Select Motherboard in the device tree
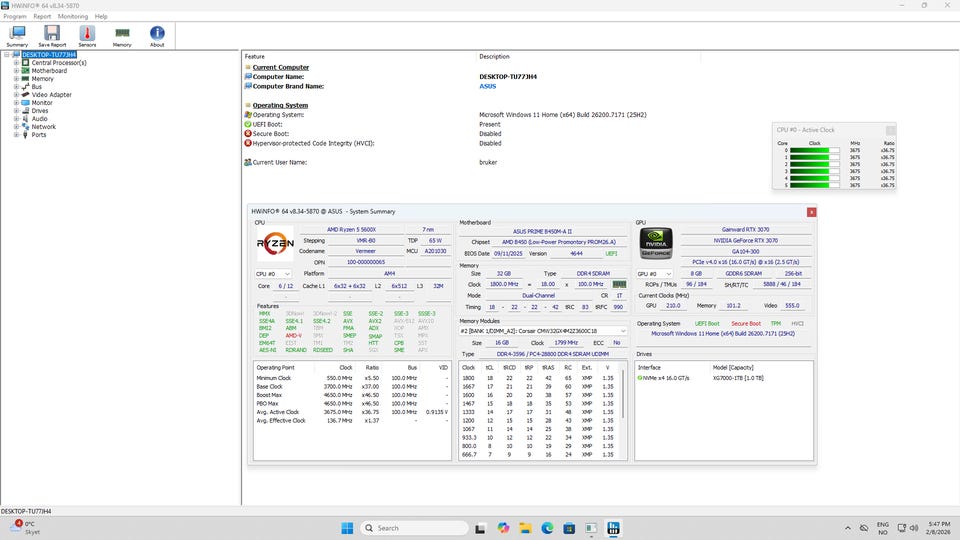 click(49, 71)
